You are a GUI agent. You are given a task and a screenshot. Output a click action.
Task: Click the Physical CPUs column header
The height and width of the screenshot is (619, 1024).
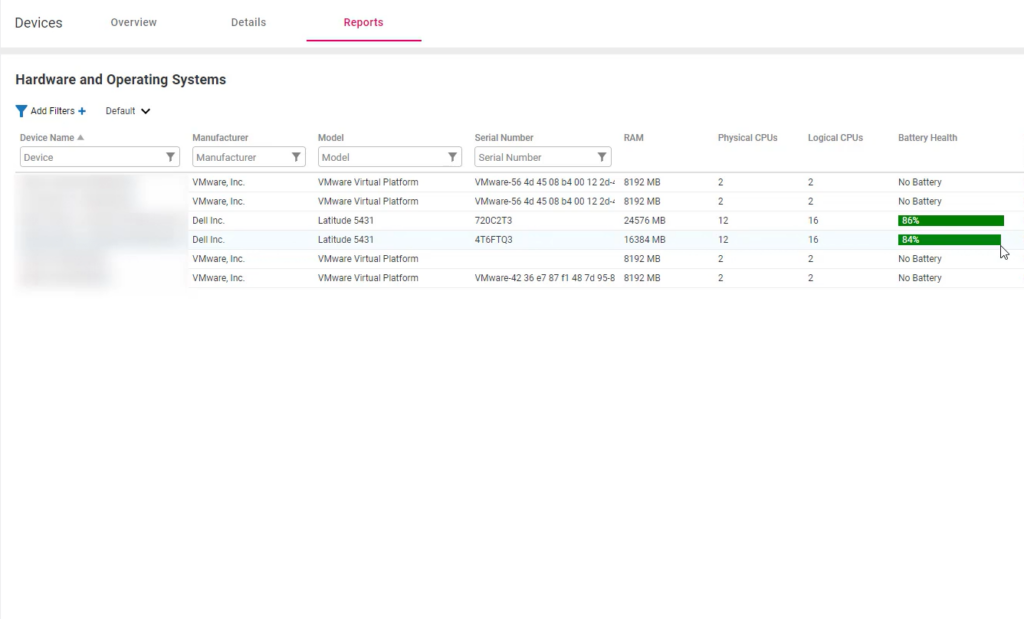(x=747, y=138)
